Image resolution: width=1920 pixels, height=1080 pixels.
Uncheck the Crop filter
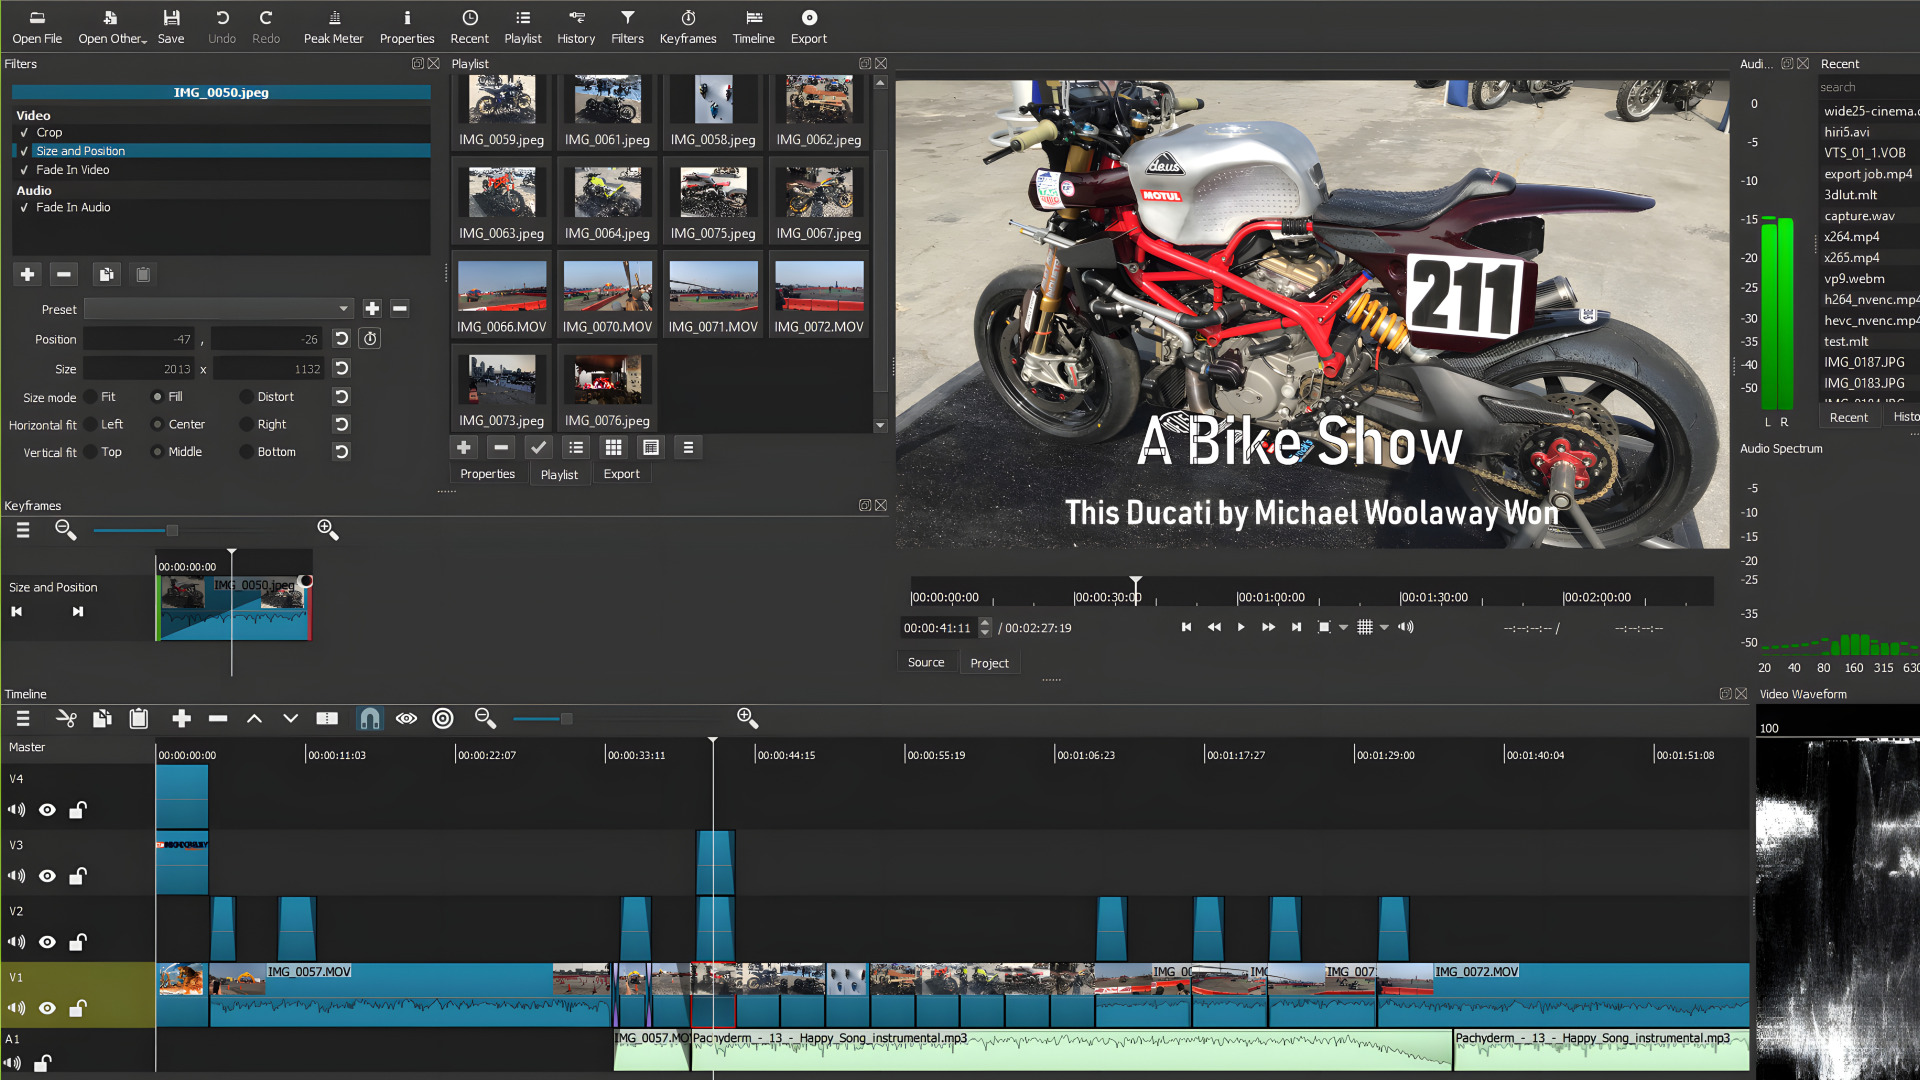point(24,132)
